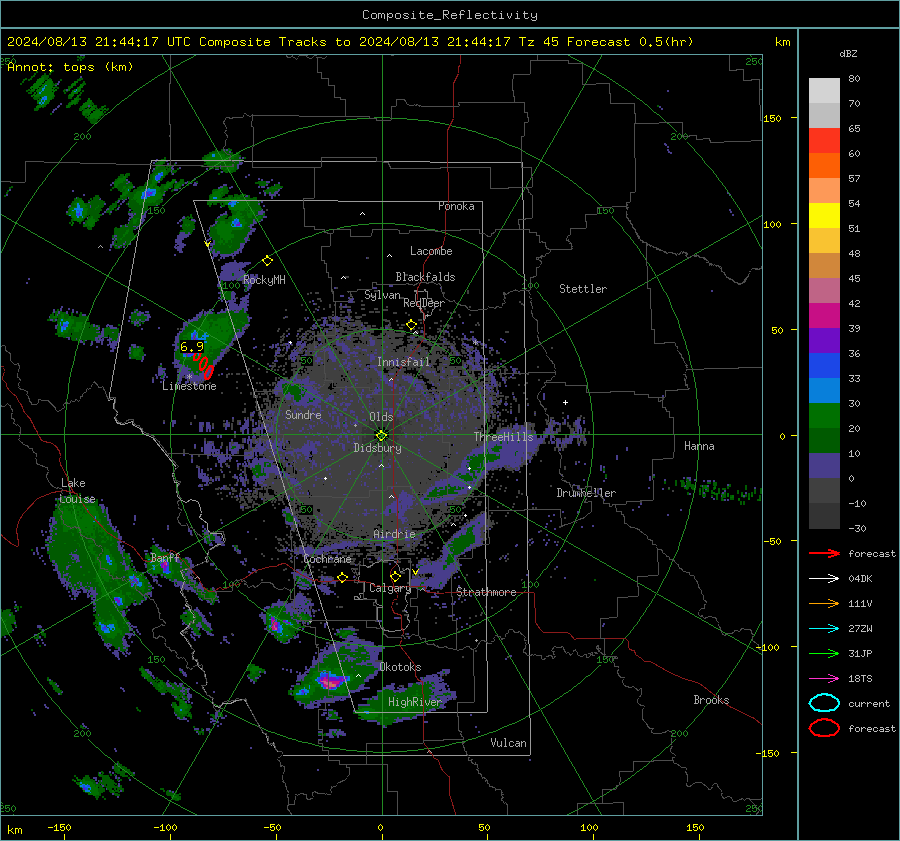Click the red forecast ellipse legend icon
This screenshot has height=841, width=900.
coord(824,728)
